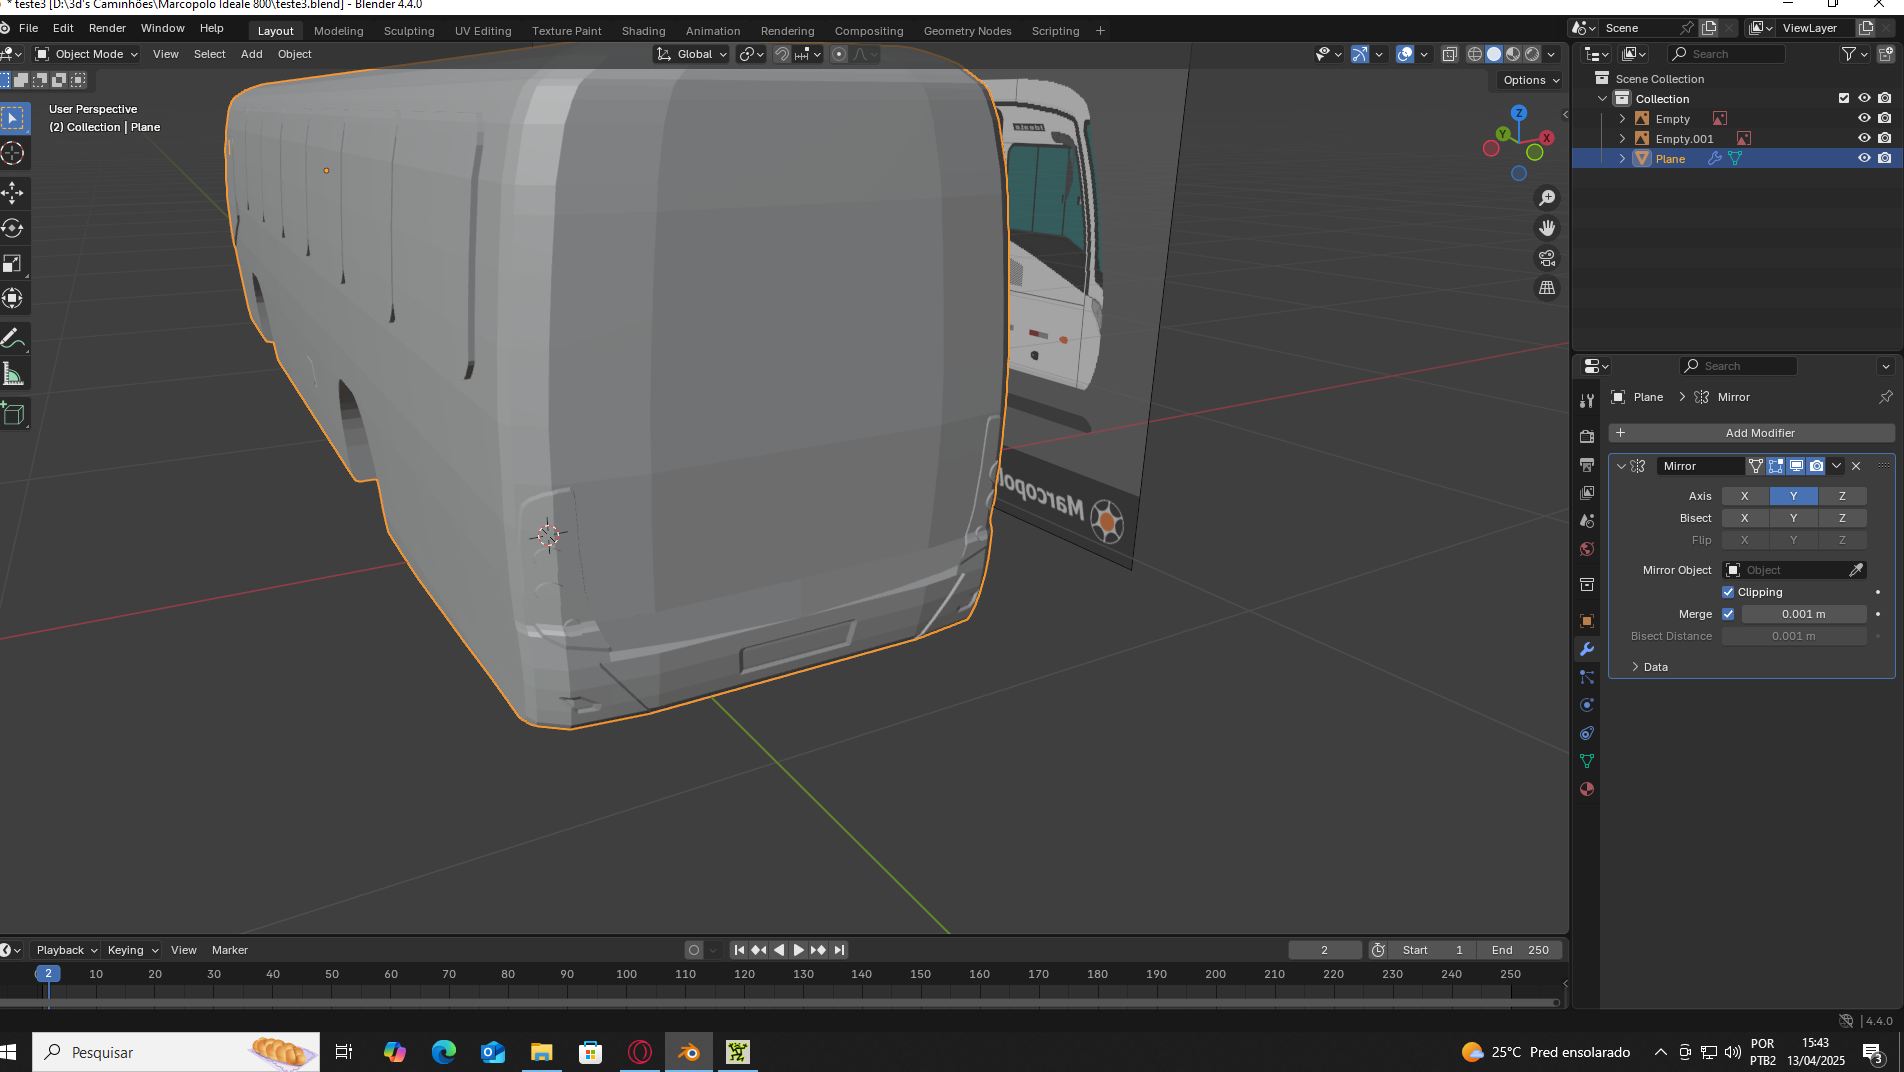The image size is (1904, 1072).
Task: Activate the Scale tool
Action: click(x=13, y=263)
